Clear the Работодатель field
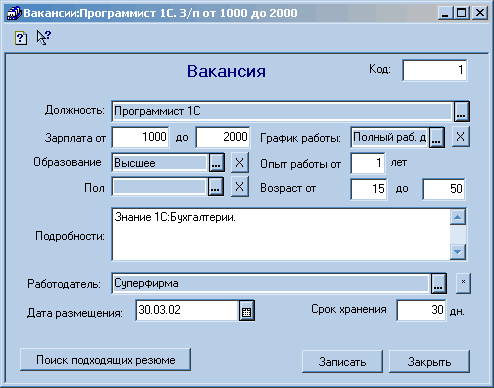This screenshot has width=494, height=388. coord(463,283)
